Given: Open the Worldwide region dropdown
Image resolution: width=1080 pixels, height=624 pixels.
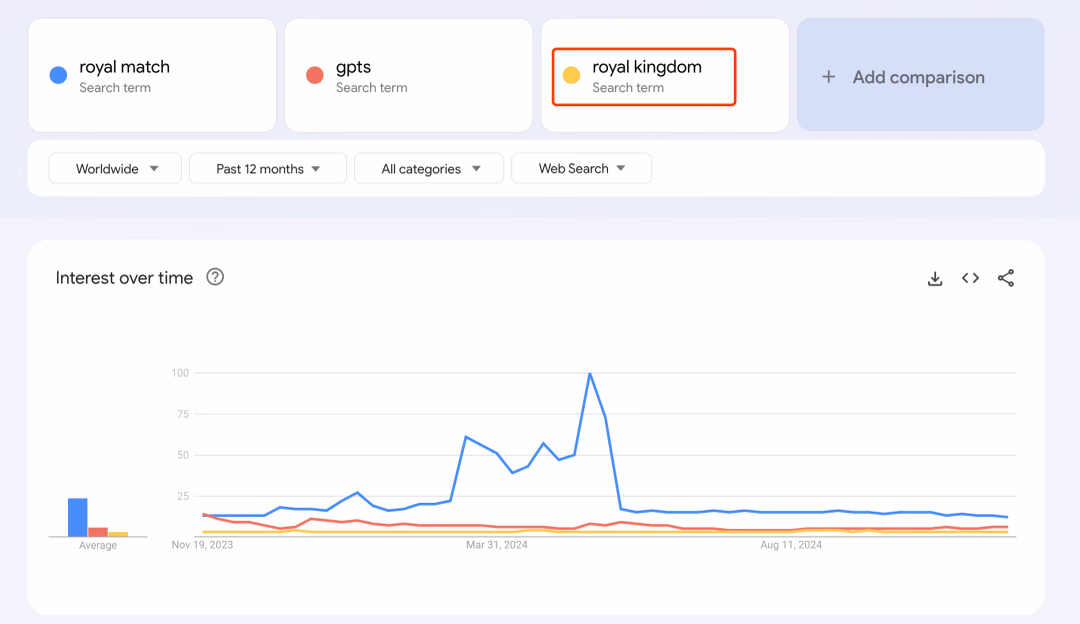Looking at the screenshot, I should pos(115,168).
